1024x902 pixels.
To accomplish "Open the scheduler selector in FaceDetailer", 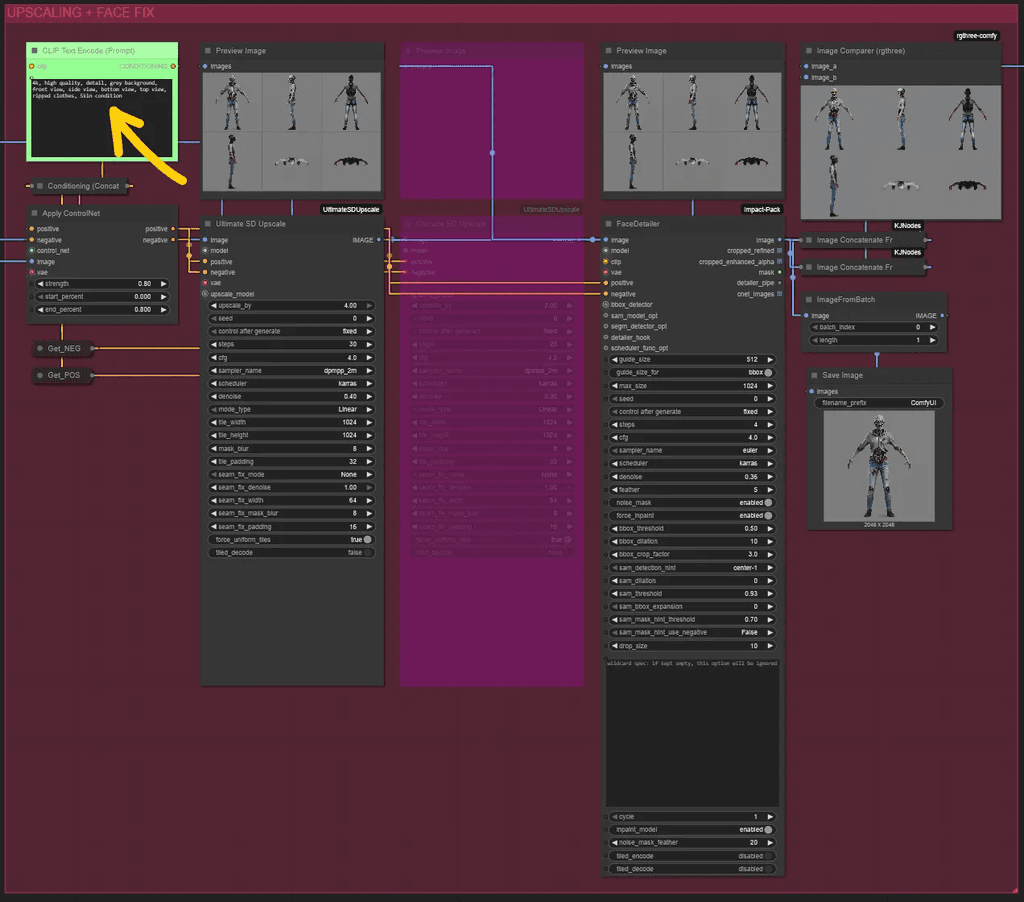I will 690,463.
